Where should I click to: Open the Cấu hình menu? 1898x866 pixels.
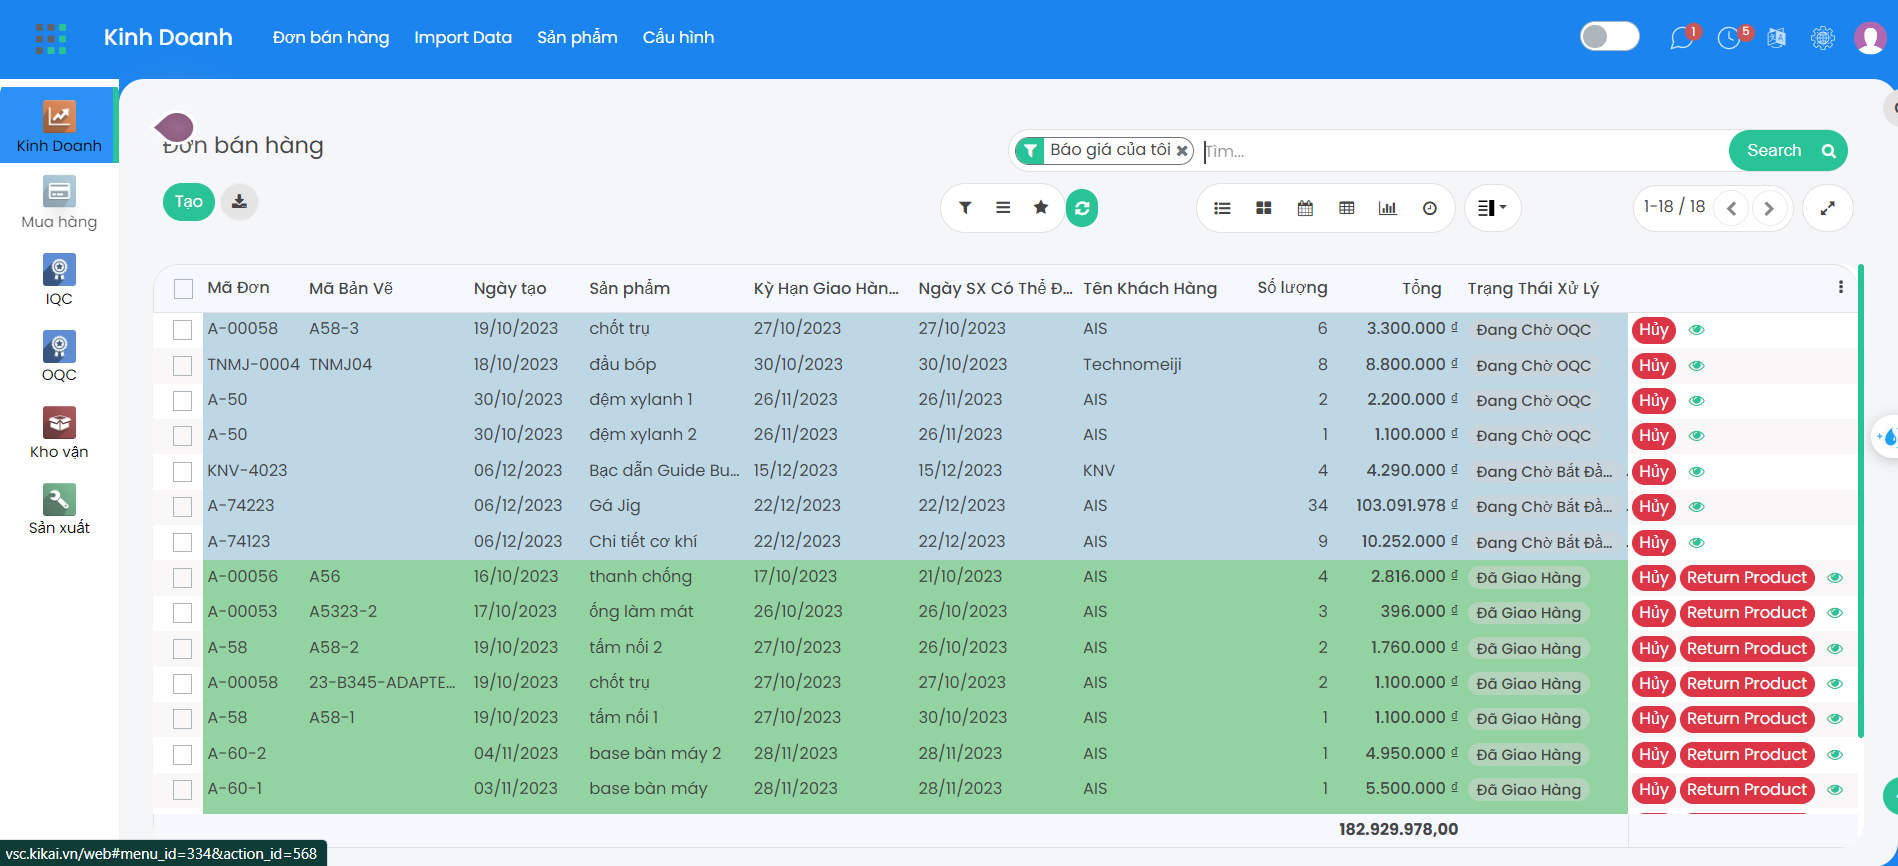click(678, 38)
